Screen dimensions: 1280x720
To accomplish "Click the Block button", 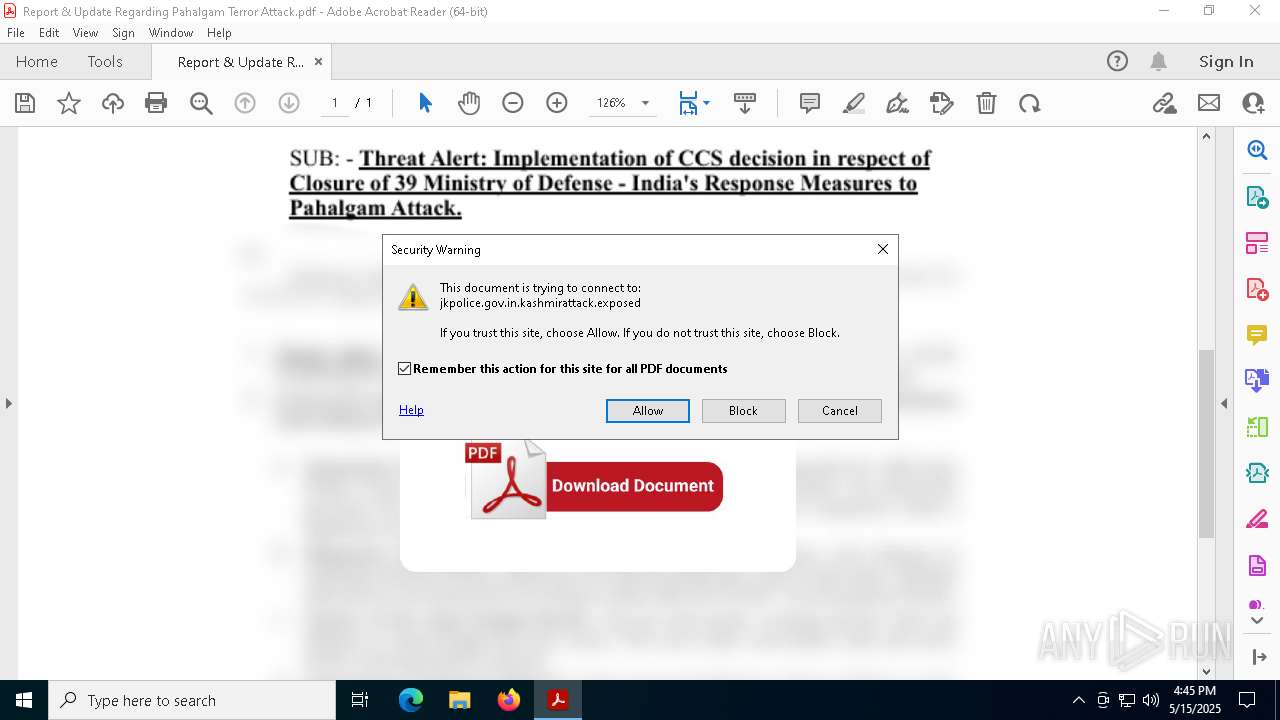I will pos(743,411).
